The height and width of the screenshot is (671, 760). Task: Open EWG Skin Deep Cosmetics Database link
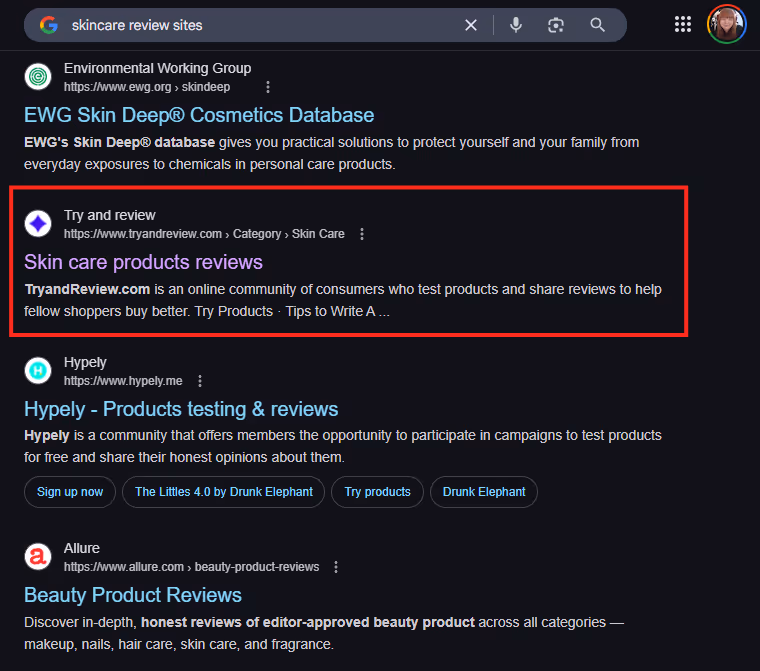(x=199, y=115)
